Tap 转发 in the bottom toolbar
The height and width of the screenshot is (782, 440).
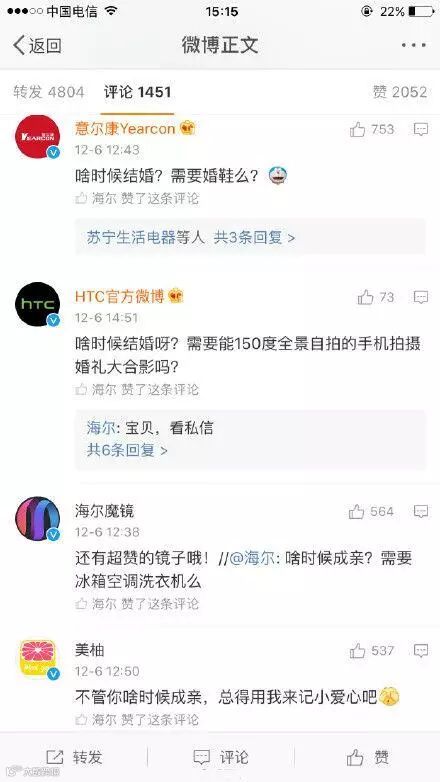74,757
